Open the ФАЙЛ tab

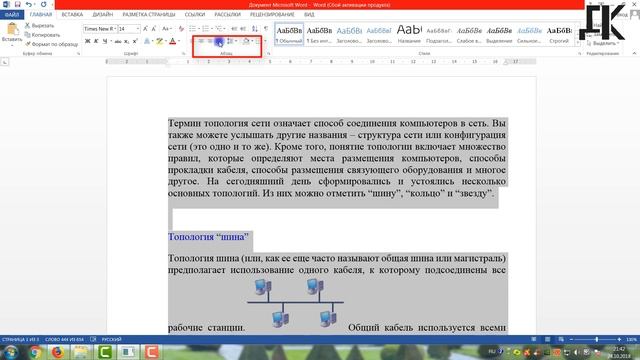pyautogui.click(x=12, y=15)
